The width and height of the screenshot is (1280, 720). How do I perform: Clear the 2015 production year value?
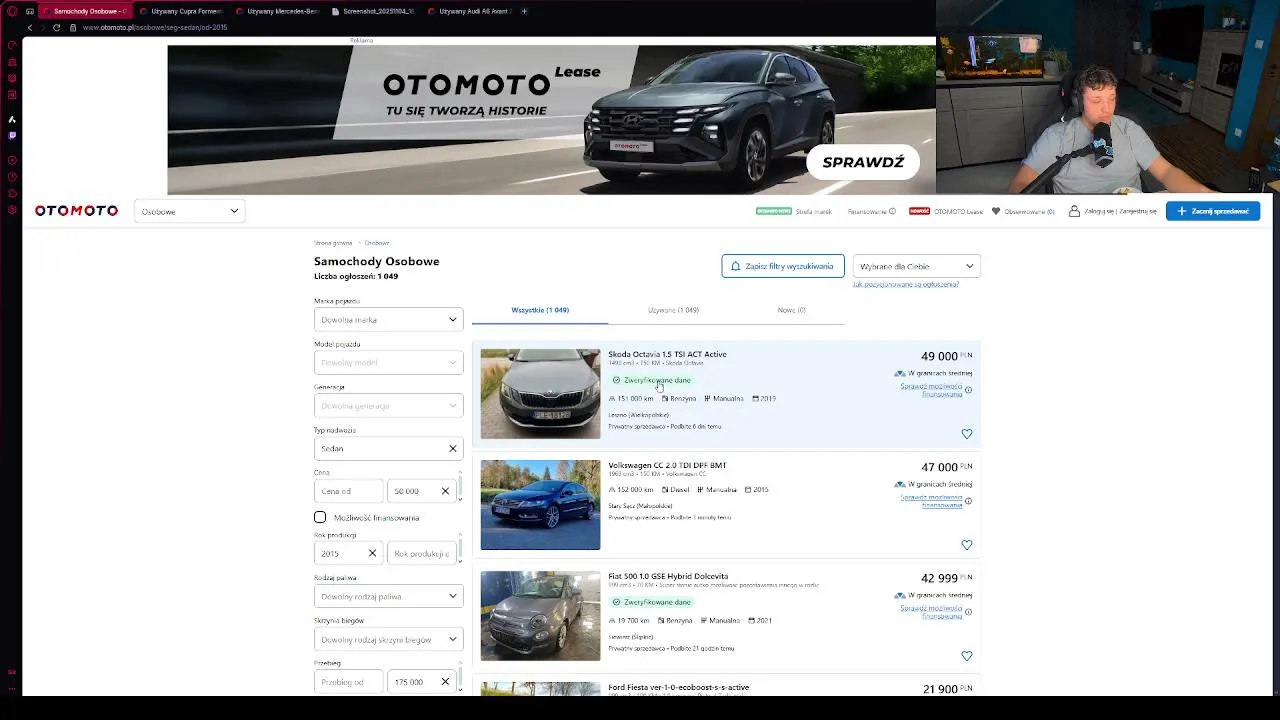coord(372,554)
